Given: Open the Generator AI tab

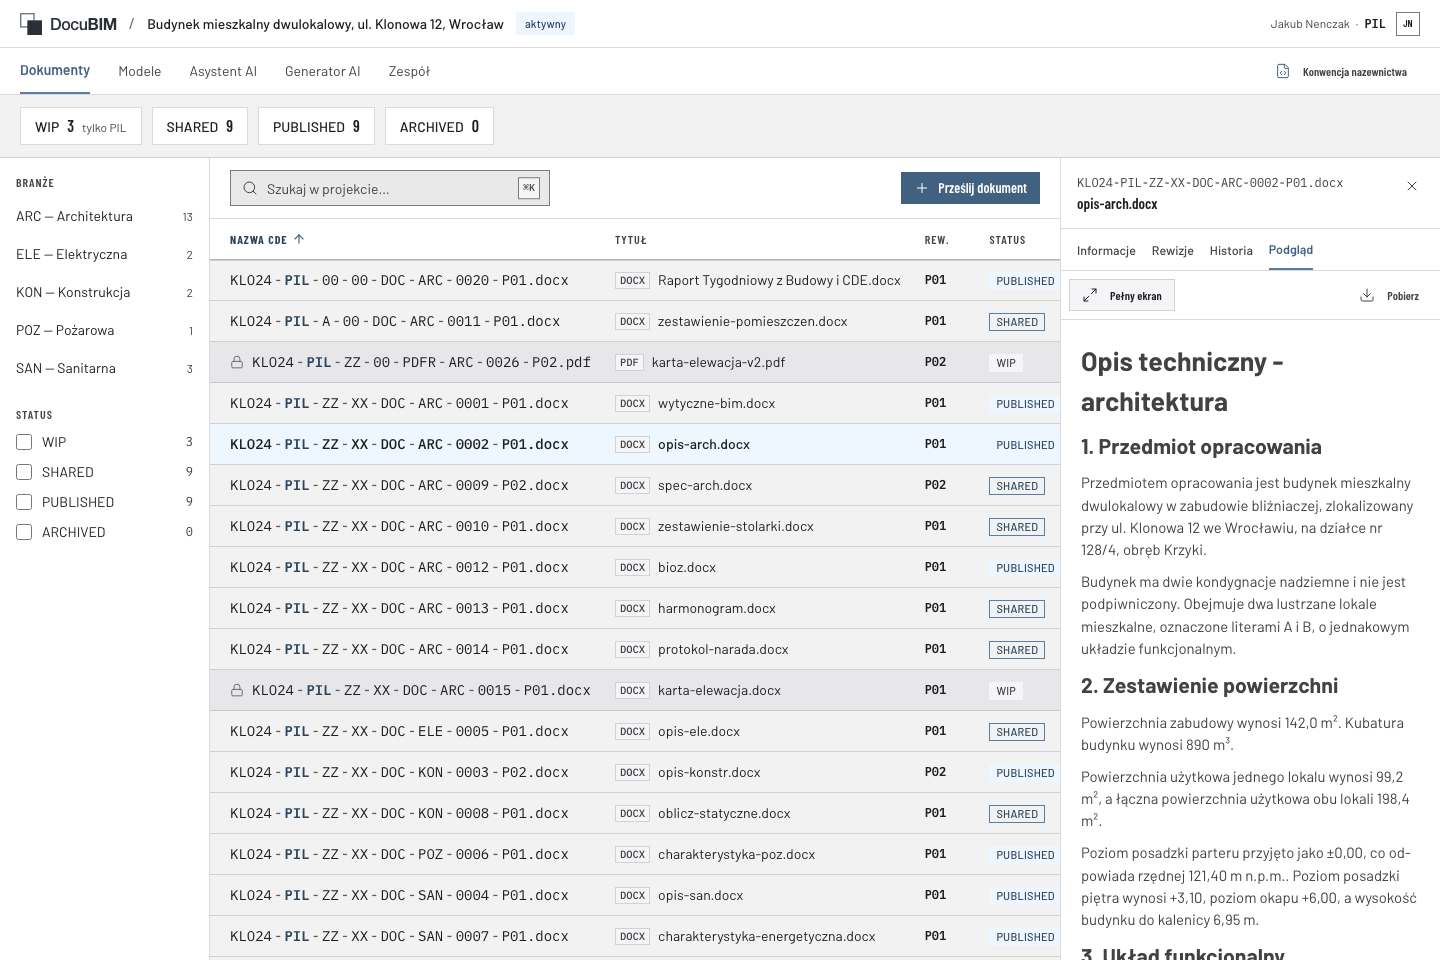Looking at the screenshot, I should (x=323, y=71).
